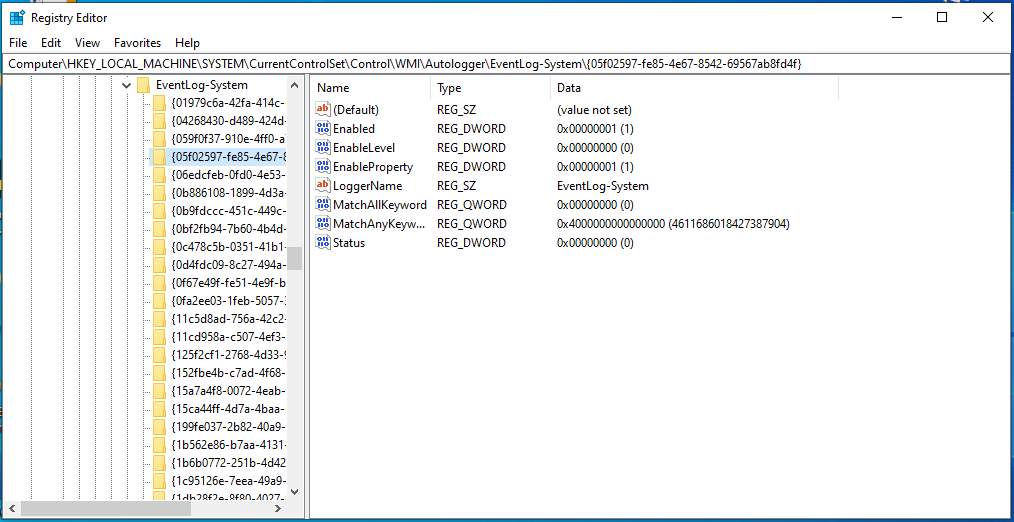Screen dimensions: 1014x522
Task: Select the Status DWORD value icon
Action: [x=323, y=243]
